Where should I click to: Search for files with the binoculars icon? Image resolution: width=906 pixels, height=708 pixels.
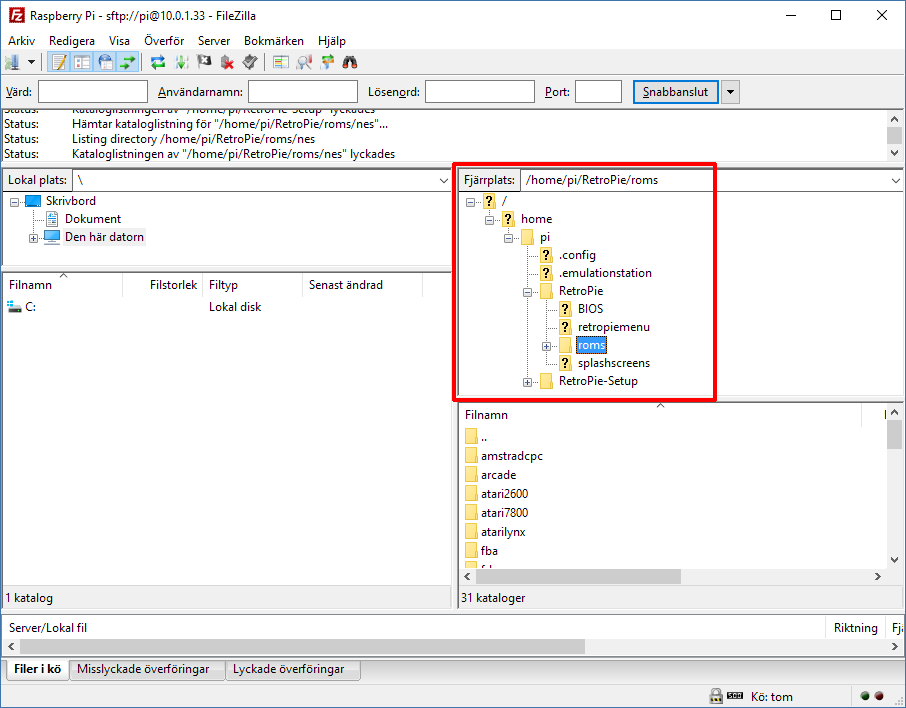coord(350,62)
